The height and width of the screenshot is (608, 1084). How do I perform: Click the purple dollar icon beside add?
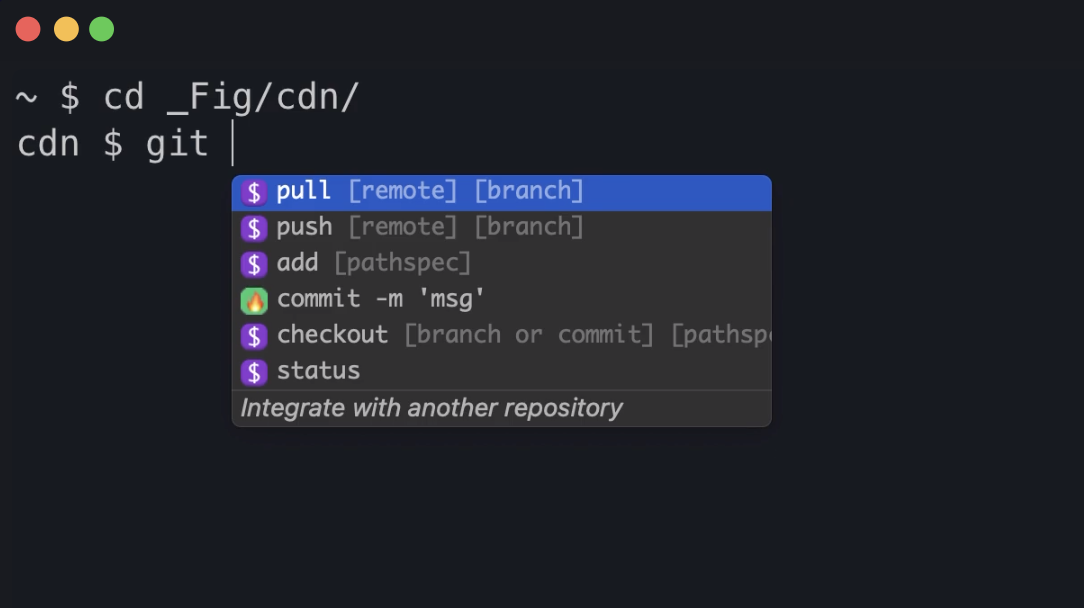coord(254,264)
